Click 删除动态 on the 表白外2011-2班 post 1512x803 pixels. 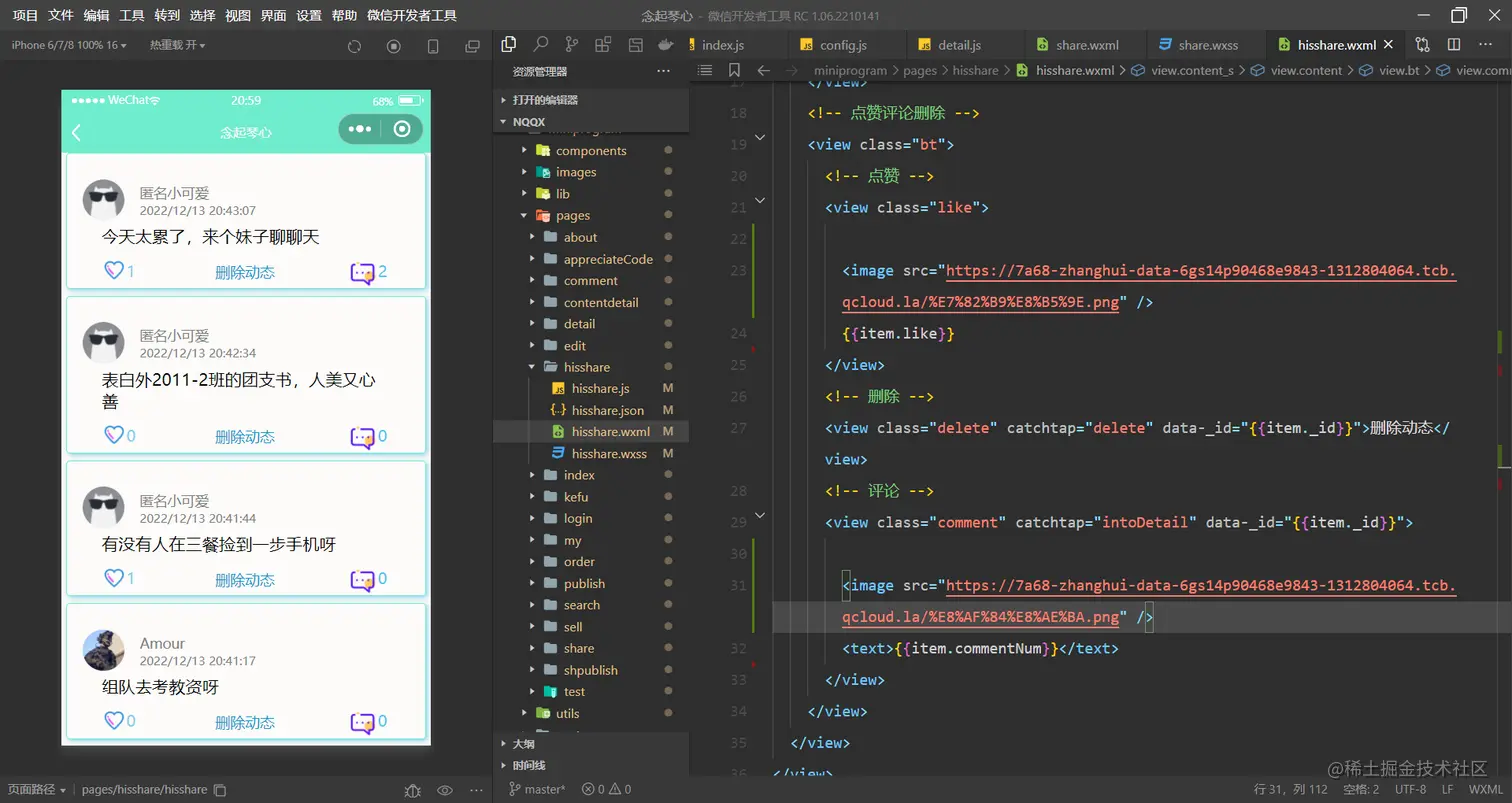click(245, 437)
